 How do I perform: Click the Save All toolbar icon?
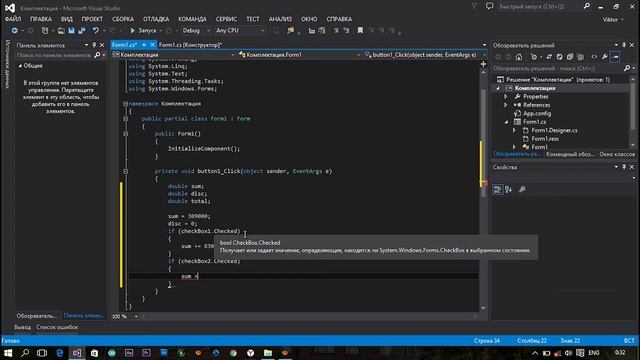(82, 31)
